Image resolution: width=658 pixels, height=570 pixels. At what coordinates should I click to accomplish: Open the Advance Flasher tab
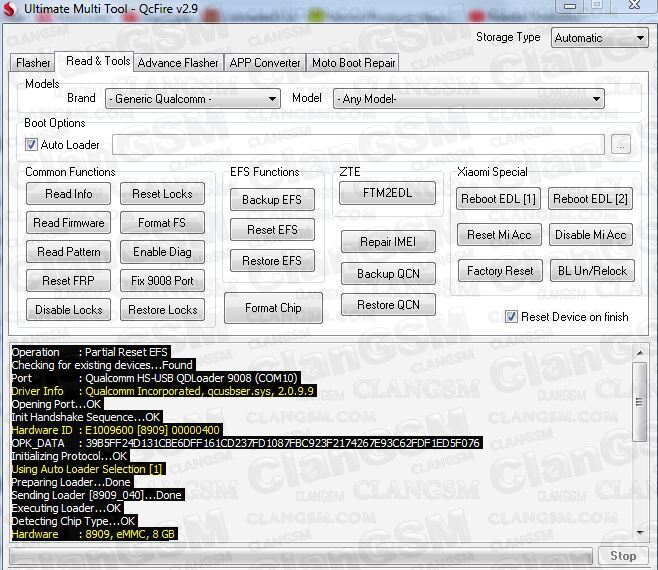click(x=178, y=63)
